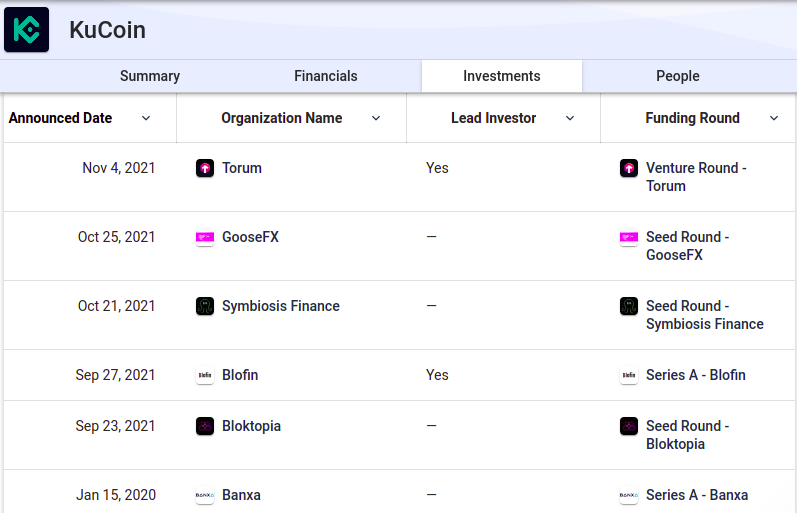Switch to the Summary tab
Screen dimensions: 797x513
pyautogui.click(x=150, y=76)
